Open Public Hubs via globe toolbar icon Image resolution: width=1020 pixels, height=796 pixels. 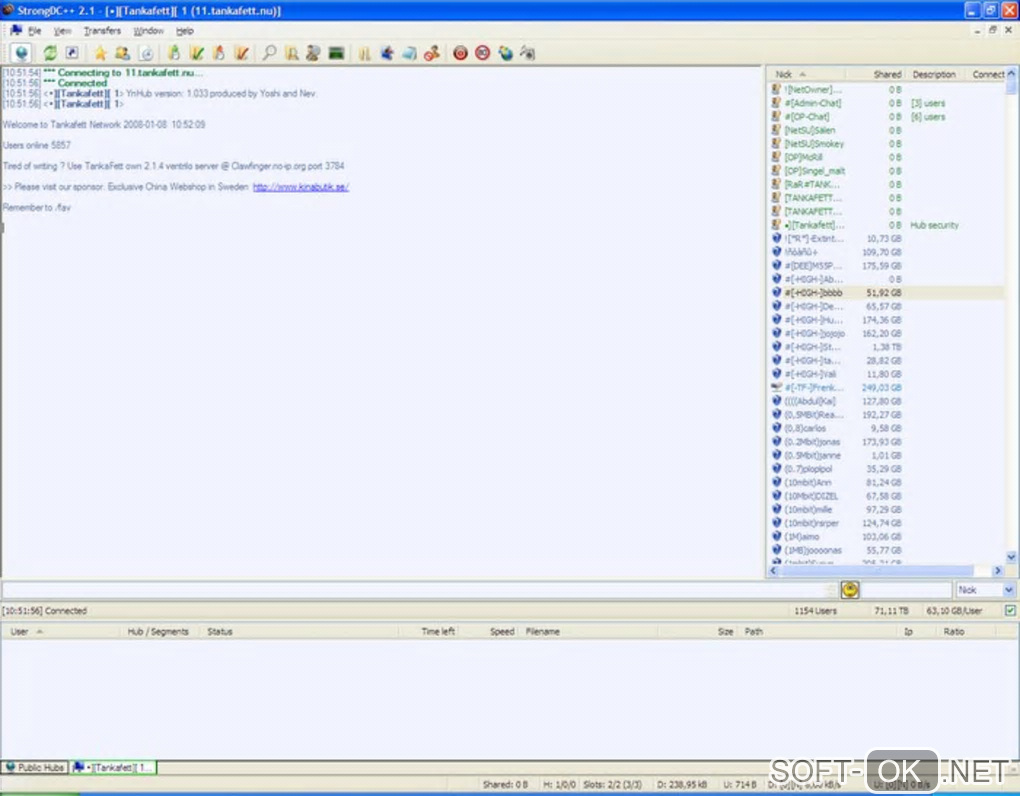[21, 53]
